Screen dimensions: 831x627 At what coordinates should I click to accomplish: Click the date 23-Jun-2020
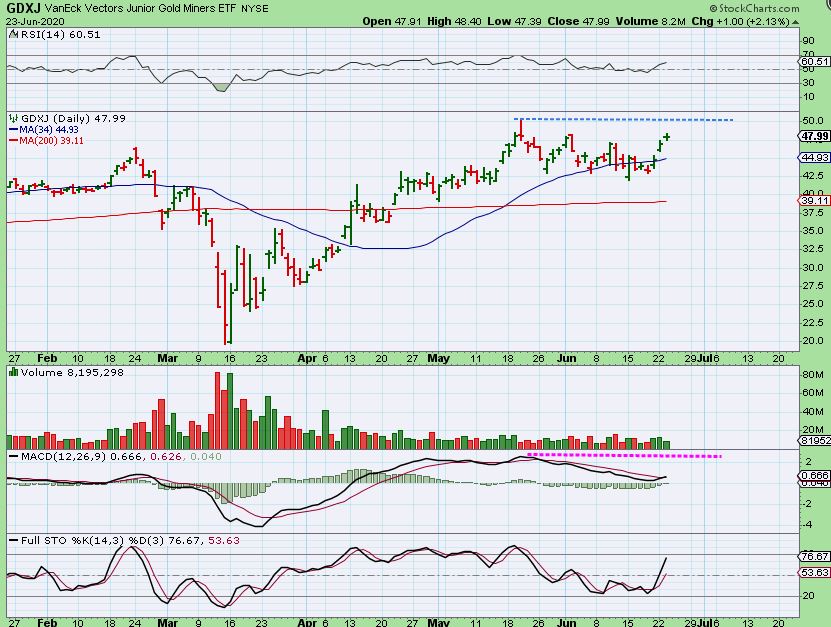pyautogui.click(x=35, y=22)
